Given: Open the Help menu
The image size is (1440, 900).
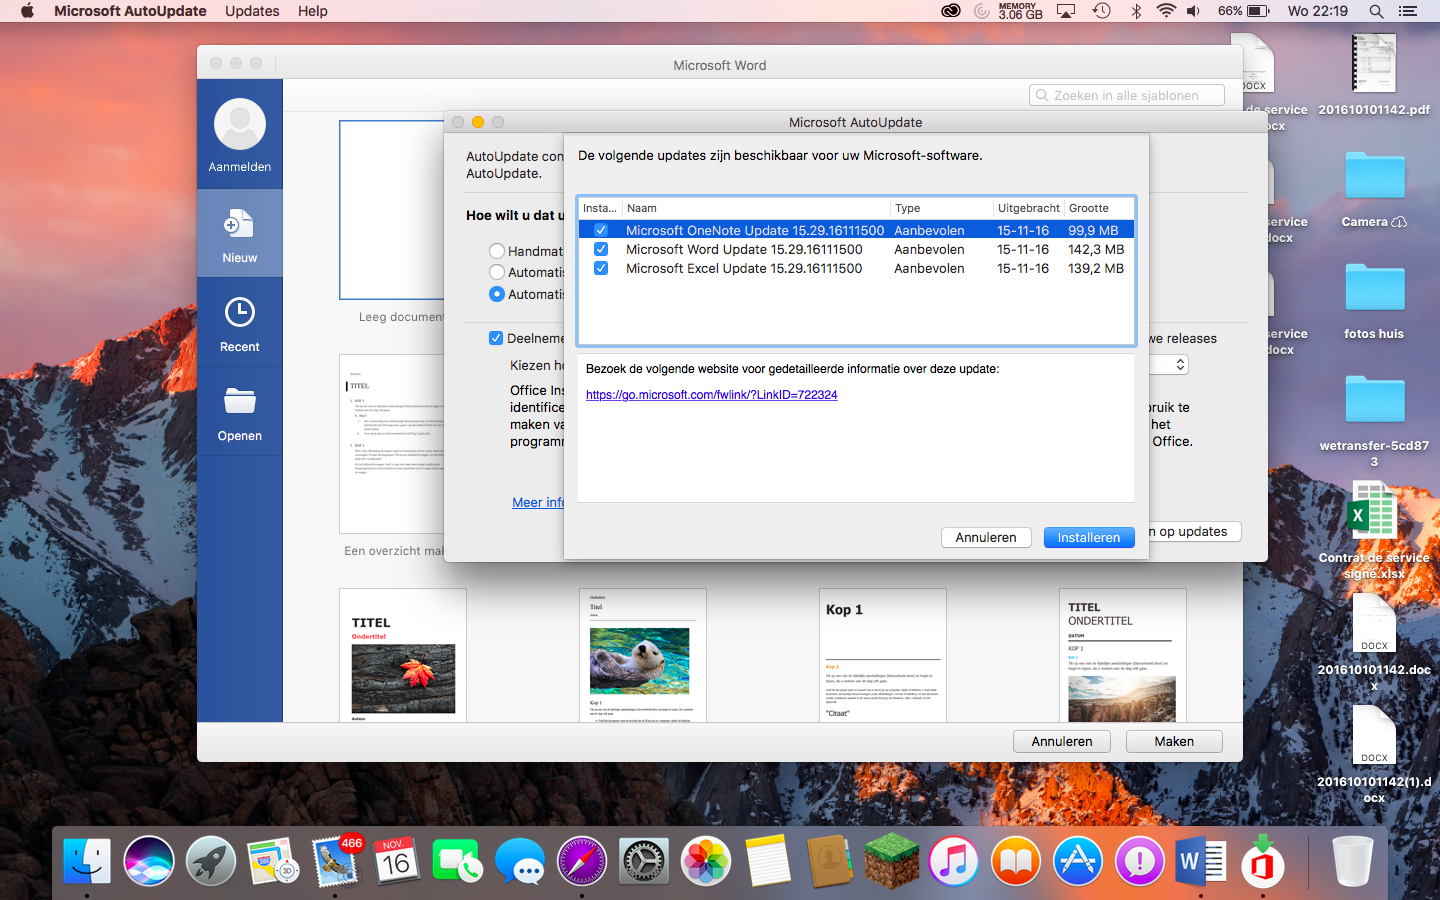Looking at the screenshot, I should click(313, 11).
